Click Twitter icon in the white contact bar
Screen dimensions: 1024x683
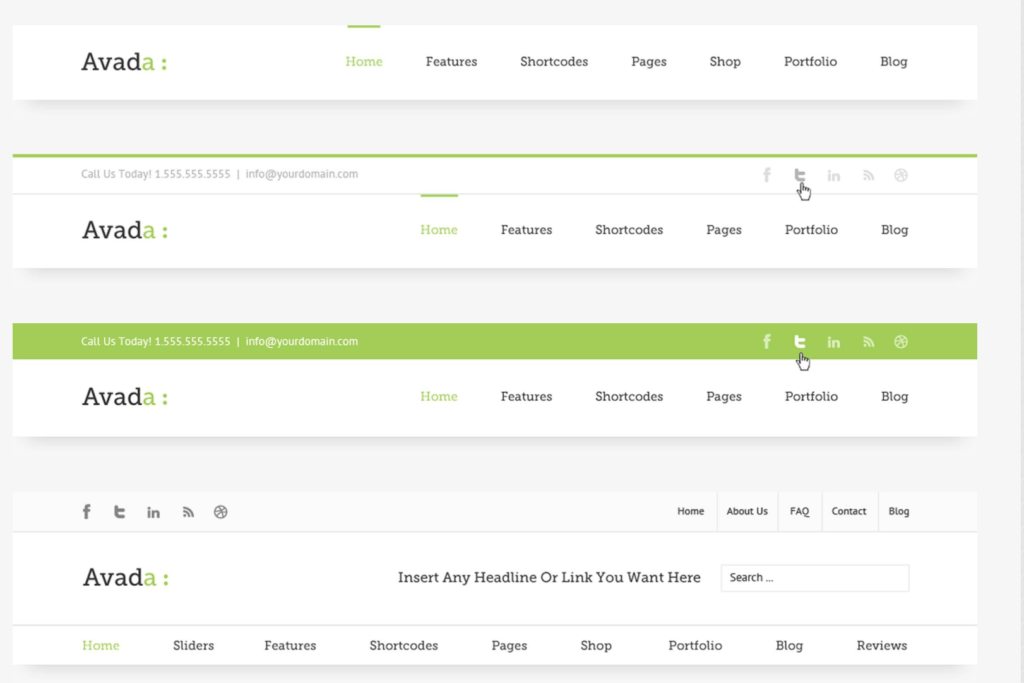pyautogui.click(x=800, y=175)
